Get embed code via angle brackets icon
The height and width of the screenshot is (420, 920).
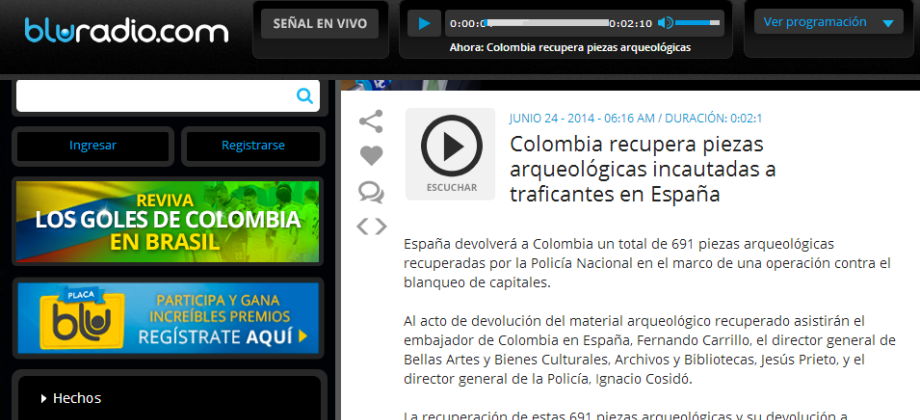372,226
